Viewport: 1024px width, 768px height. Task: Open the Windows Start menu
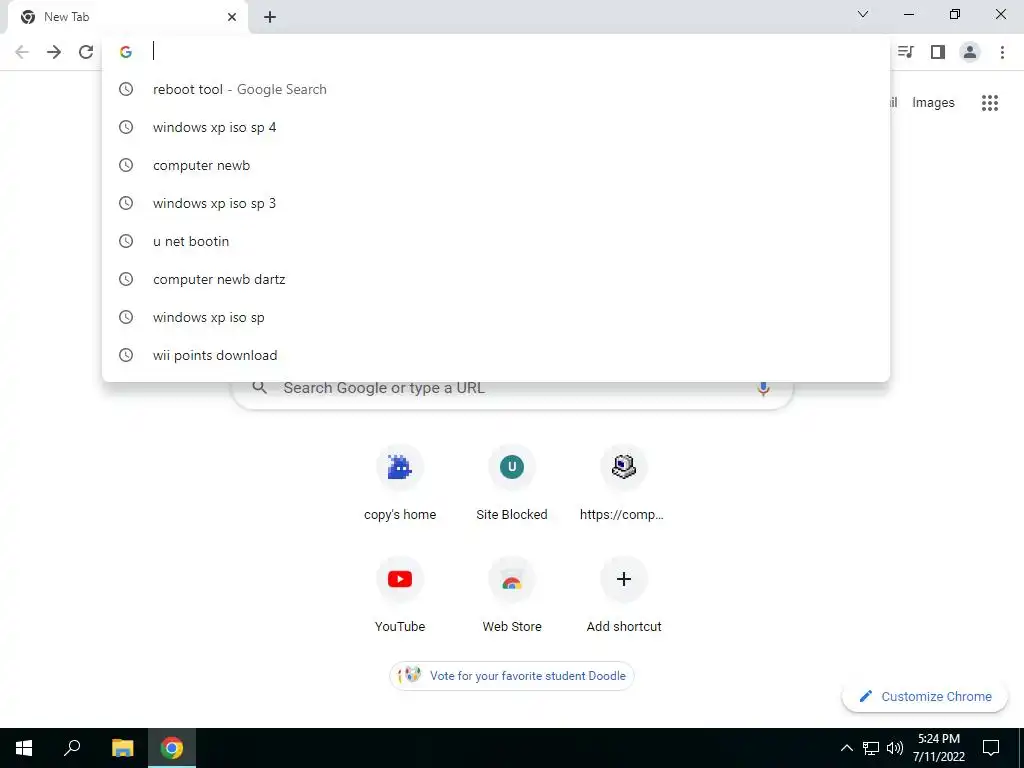(24, 748)
